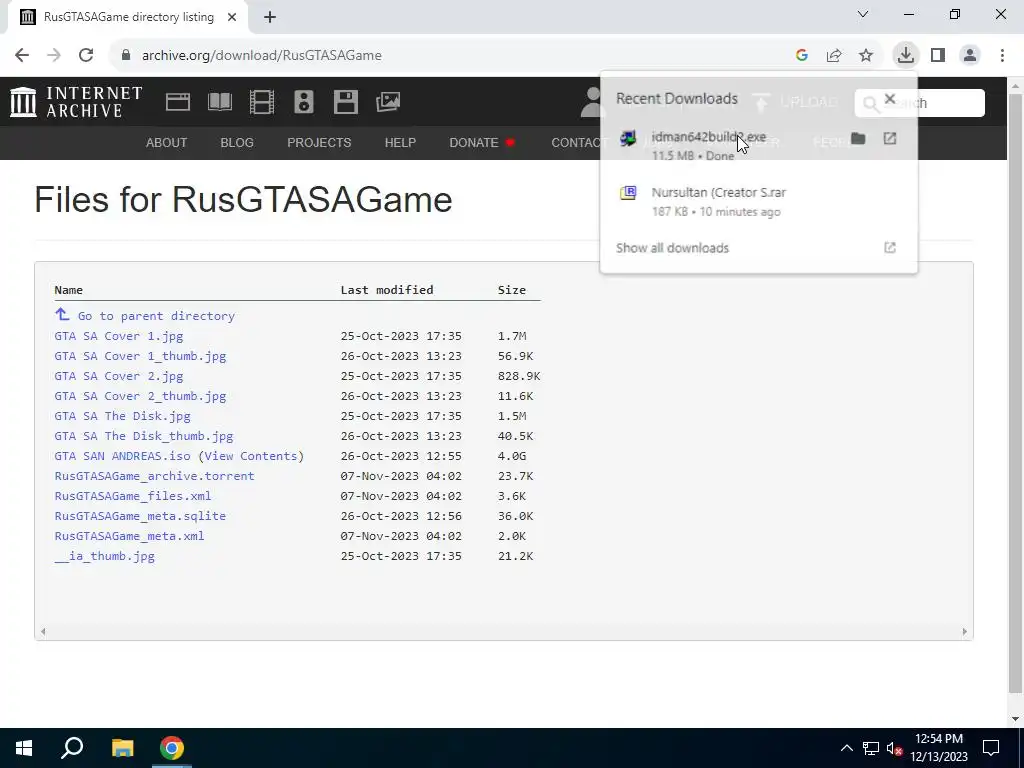This screenshot has width=1024, height=768.
Task: Click the Google icon in address bar
Action: pos(802,55)
